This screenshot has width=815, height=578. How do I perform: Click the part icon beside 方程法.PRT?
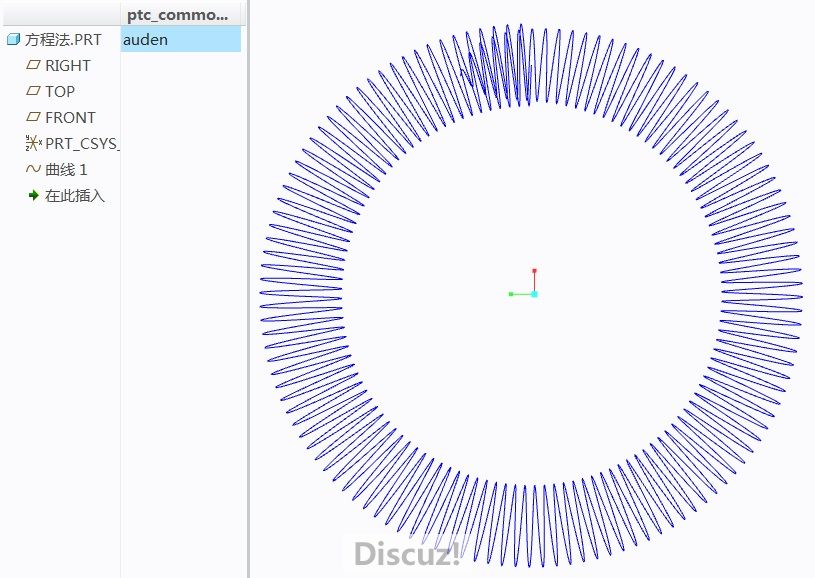[x=14, y=40]
